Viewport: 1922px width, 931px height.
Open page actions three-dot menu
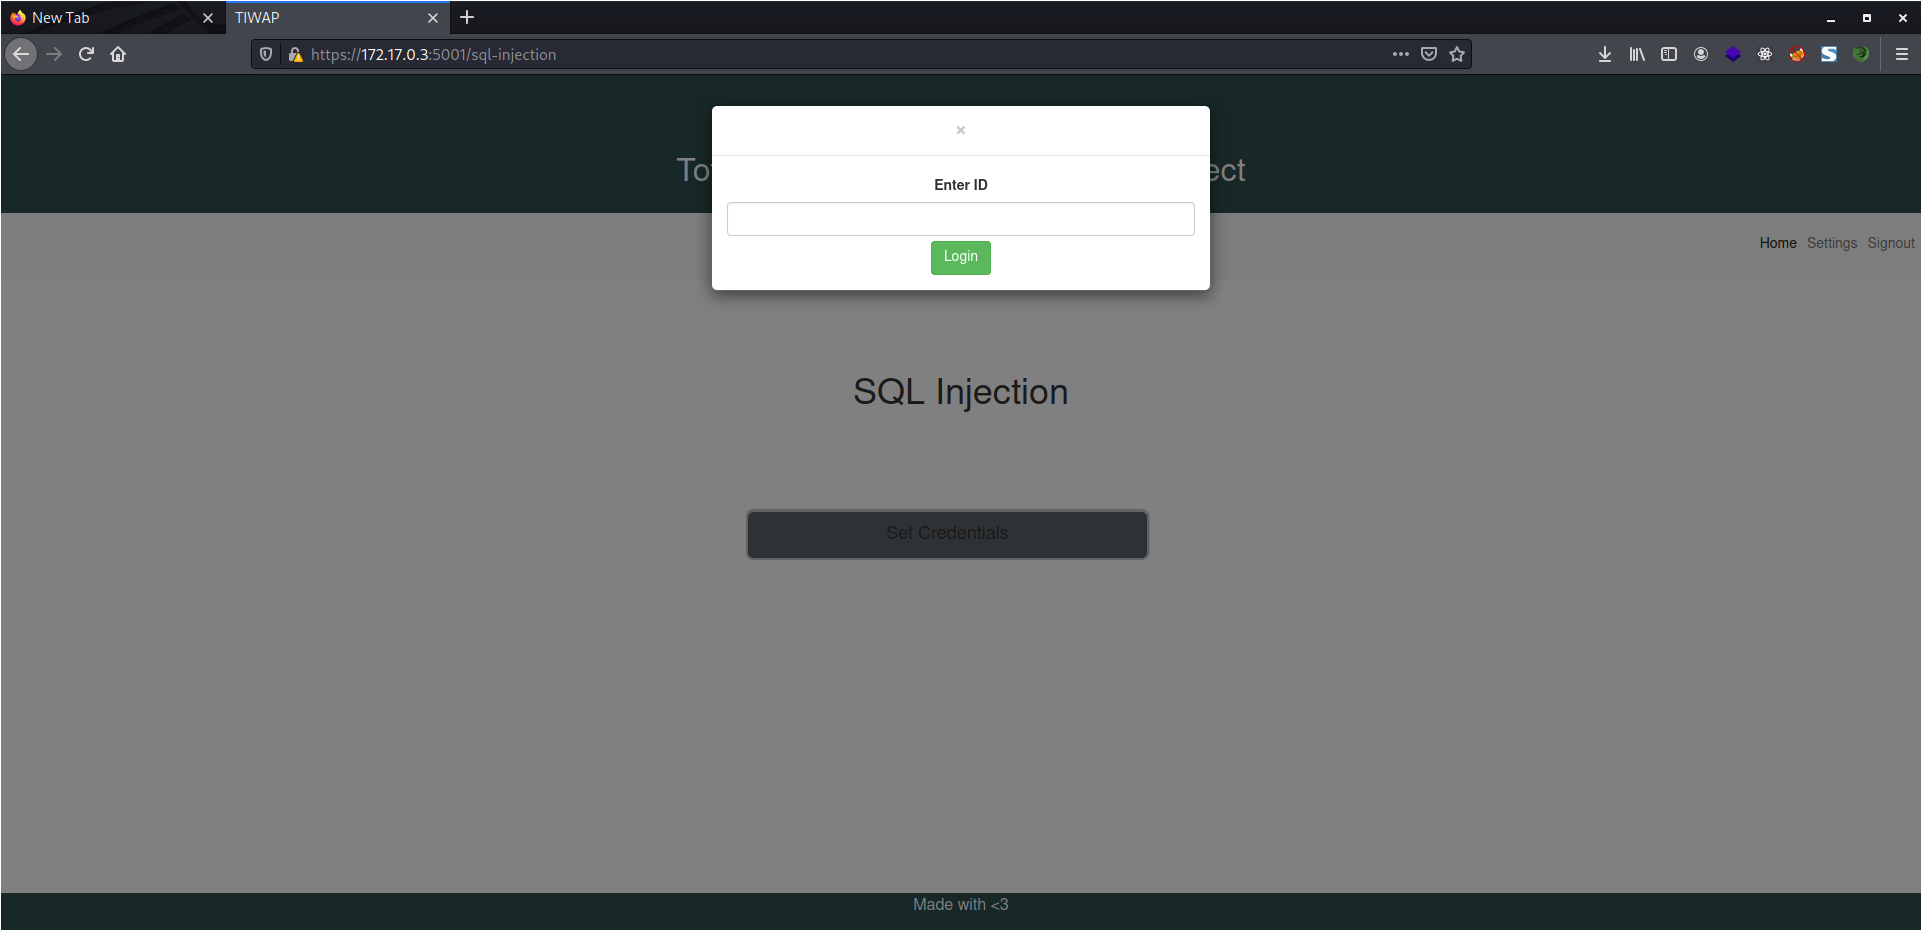1400,55
